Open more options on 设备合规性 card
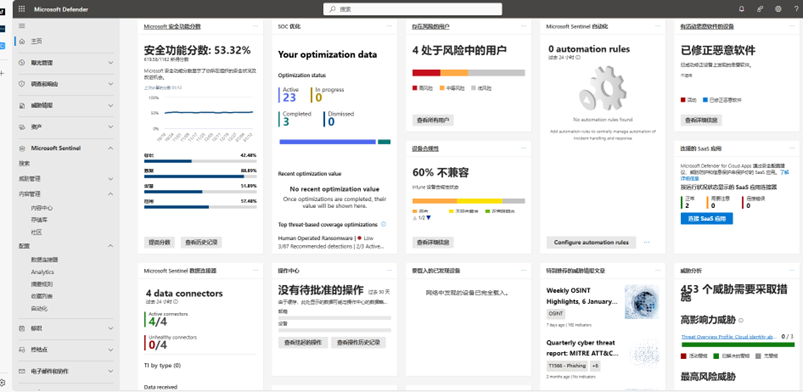 [x=523, y=148]
